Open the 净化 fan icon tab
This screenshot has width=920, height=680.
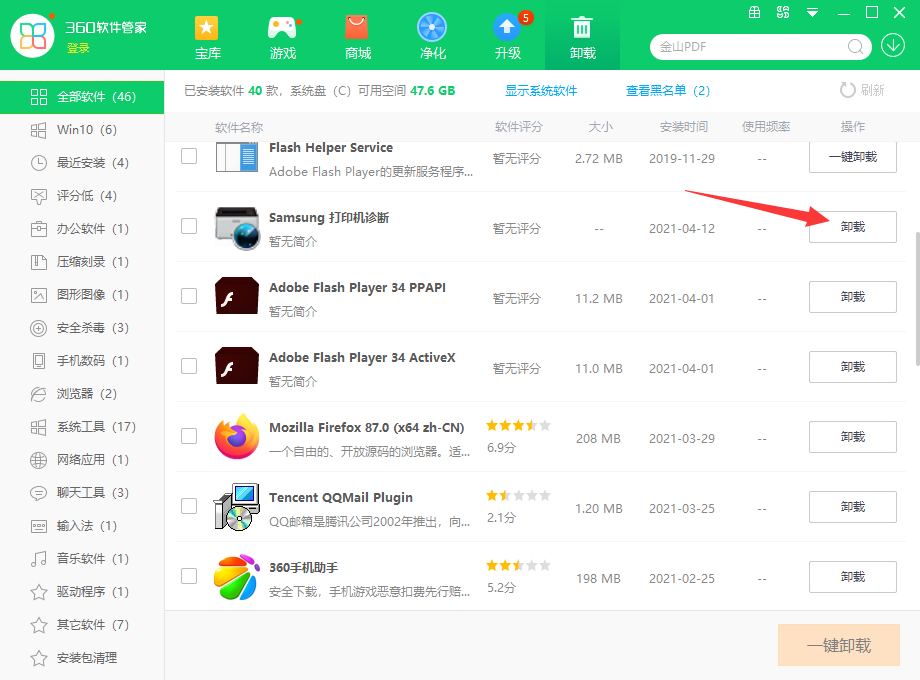click(x=432, y=37)
